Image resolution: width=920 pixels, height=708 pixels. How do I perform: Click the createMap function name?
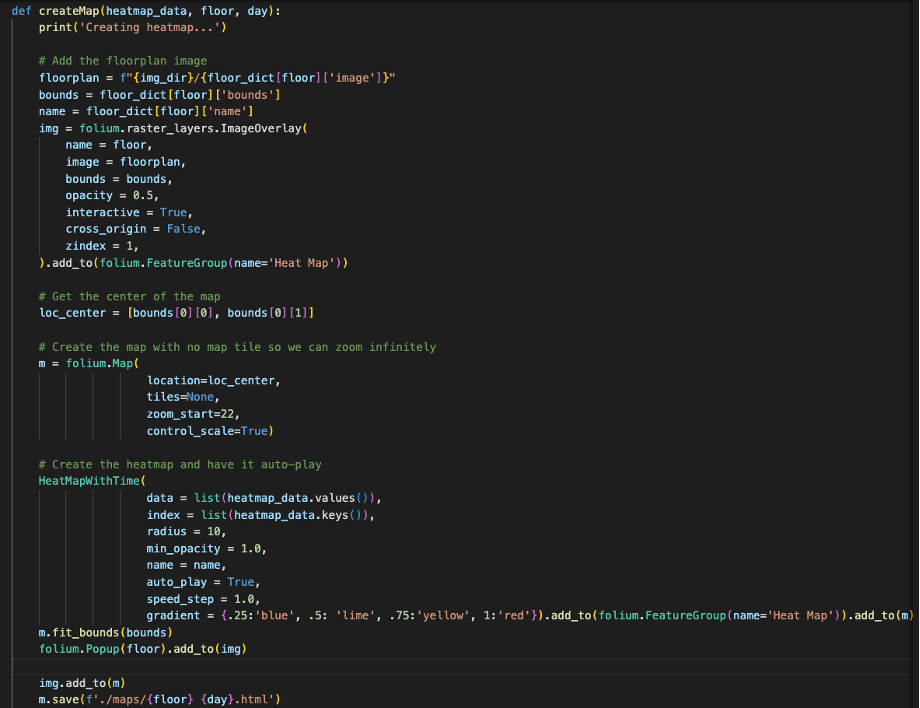[69, 10]
